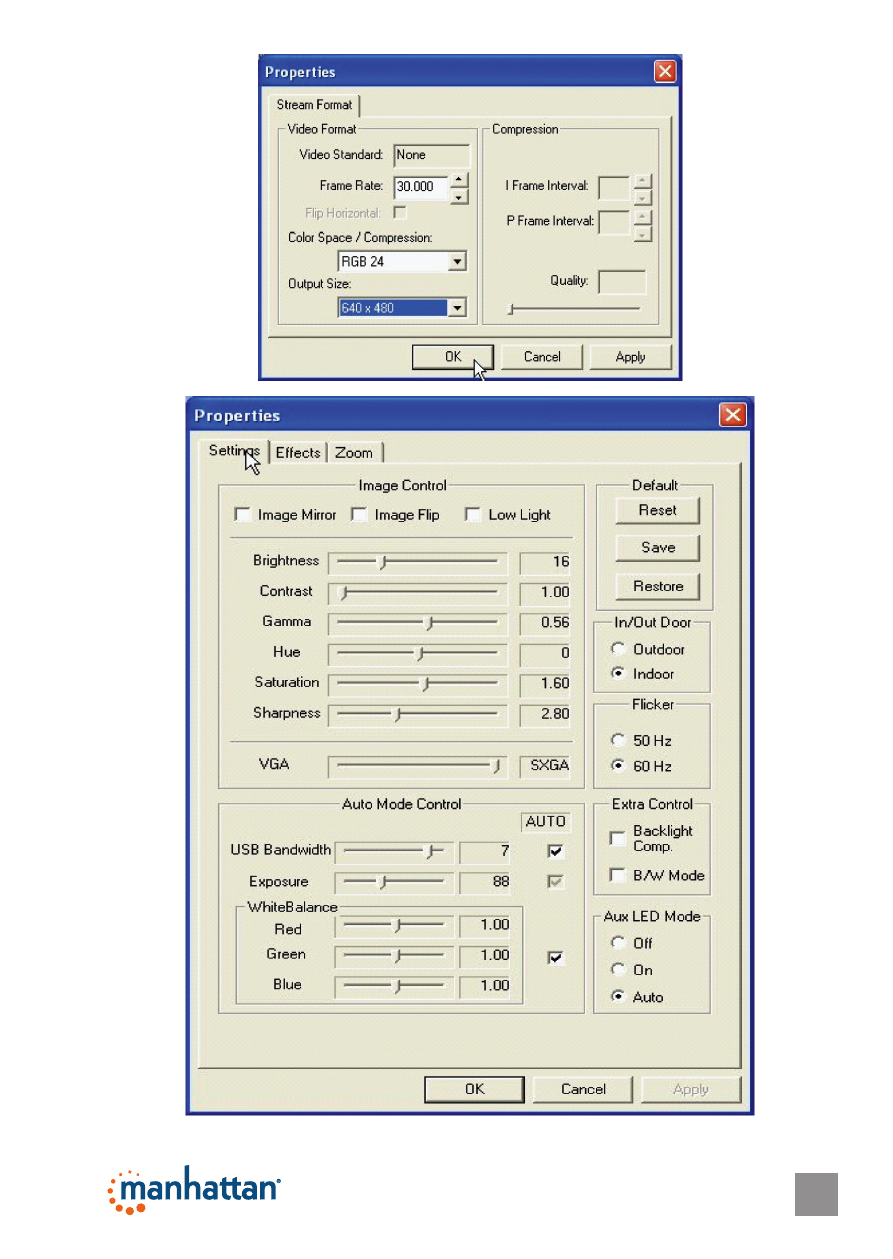
Task: Enable Backlight Comp. checkbox
Action: [x=618, y=838]
